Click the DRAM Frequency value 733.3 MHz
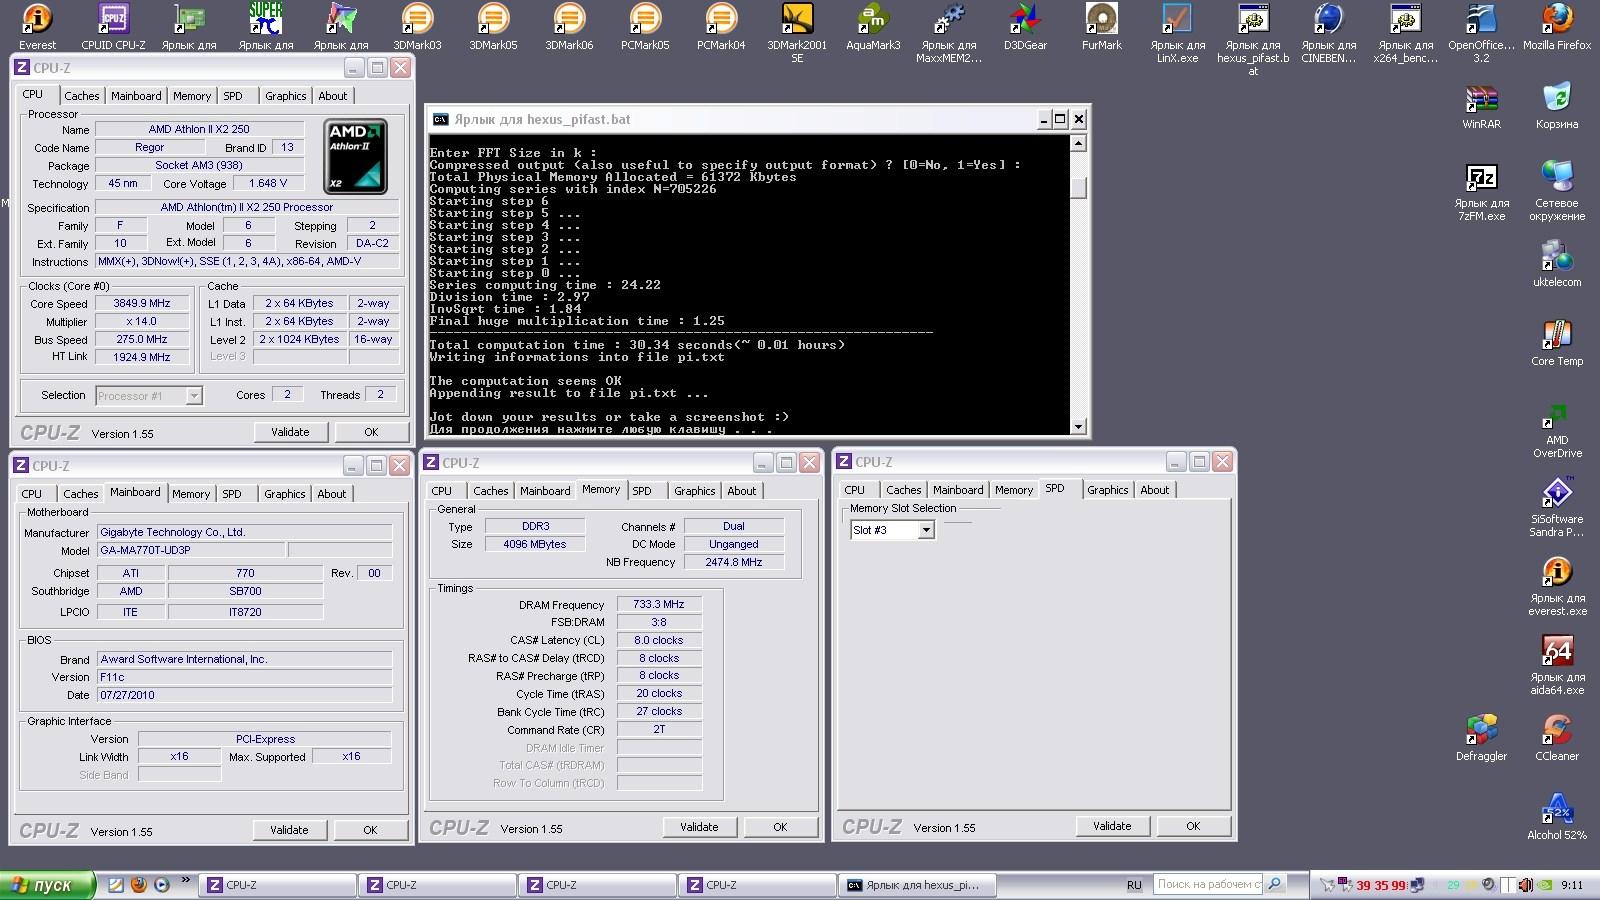Viewport: 1600px width, 900px height. click(x=659, y=604)
